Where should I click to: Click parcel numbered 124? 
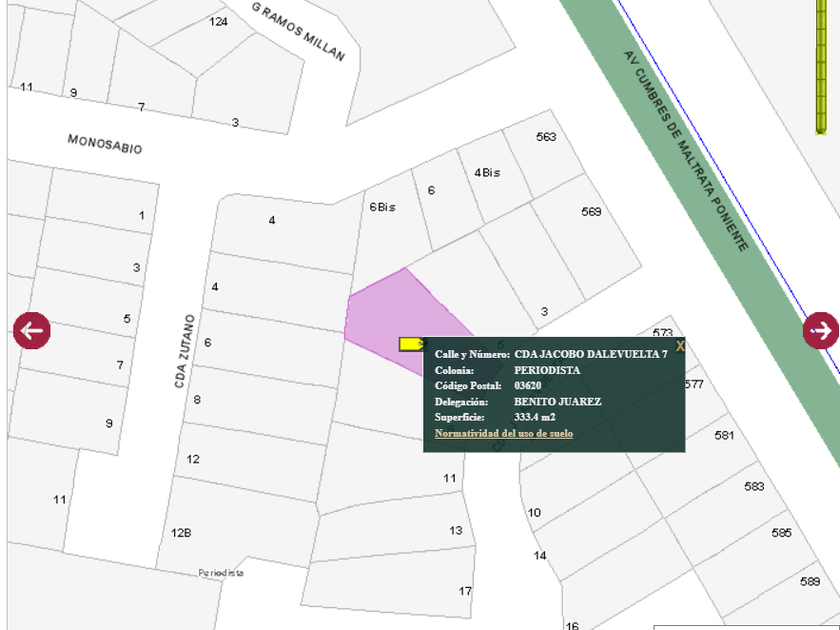(x=218, y=22)
